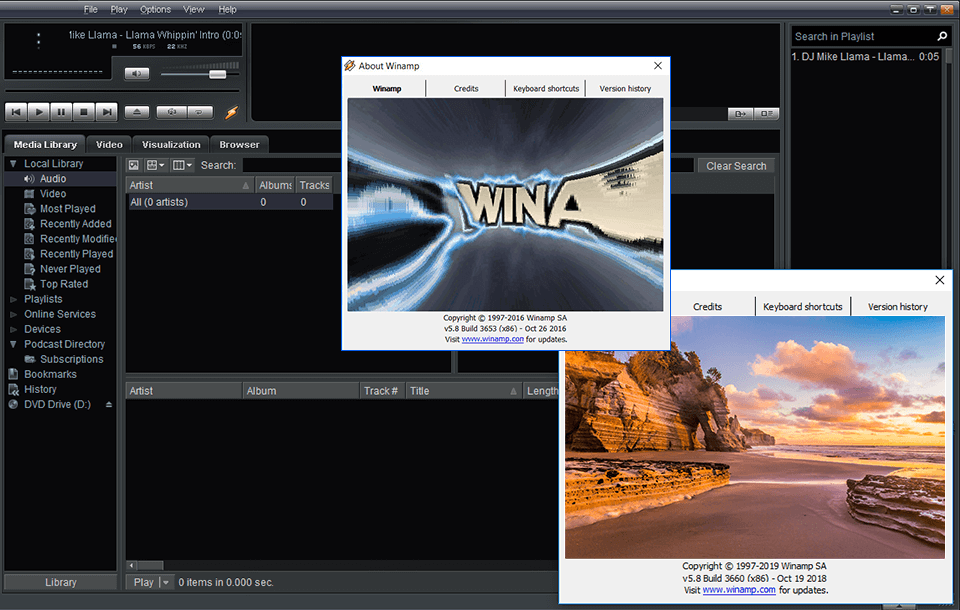Click the Play button to start playback
The width and height of the screenshot is (960, 610).
click(x=37, y=112)
